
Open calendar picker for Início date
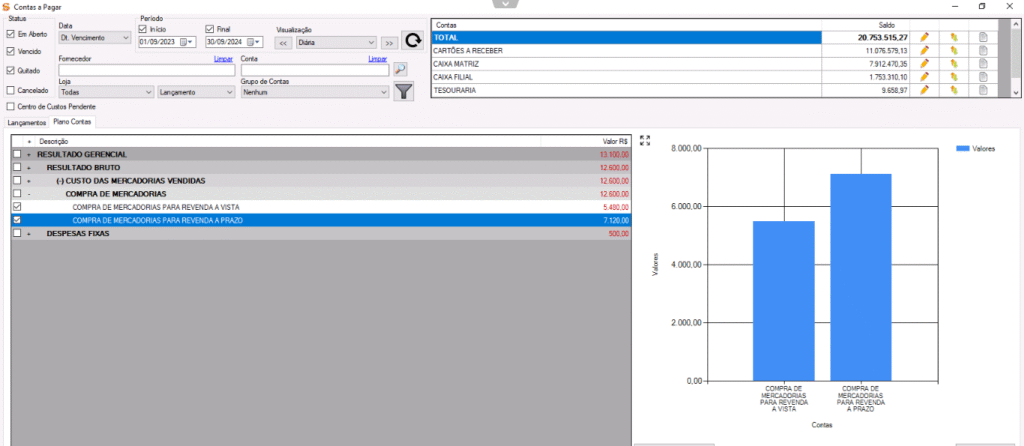click(185, 42)
